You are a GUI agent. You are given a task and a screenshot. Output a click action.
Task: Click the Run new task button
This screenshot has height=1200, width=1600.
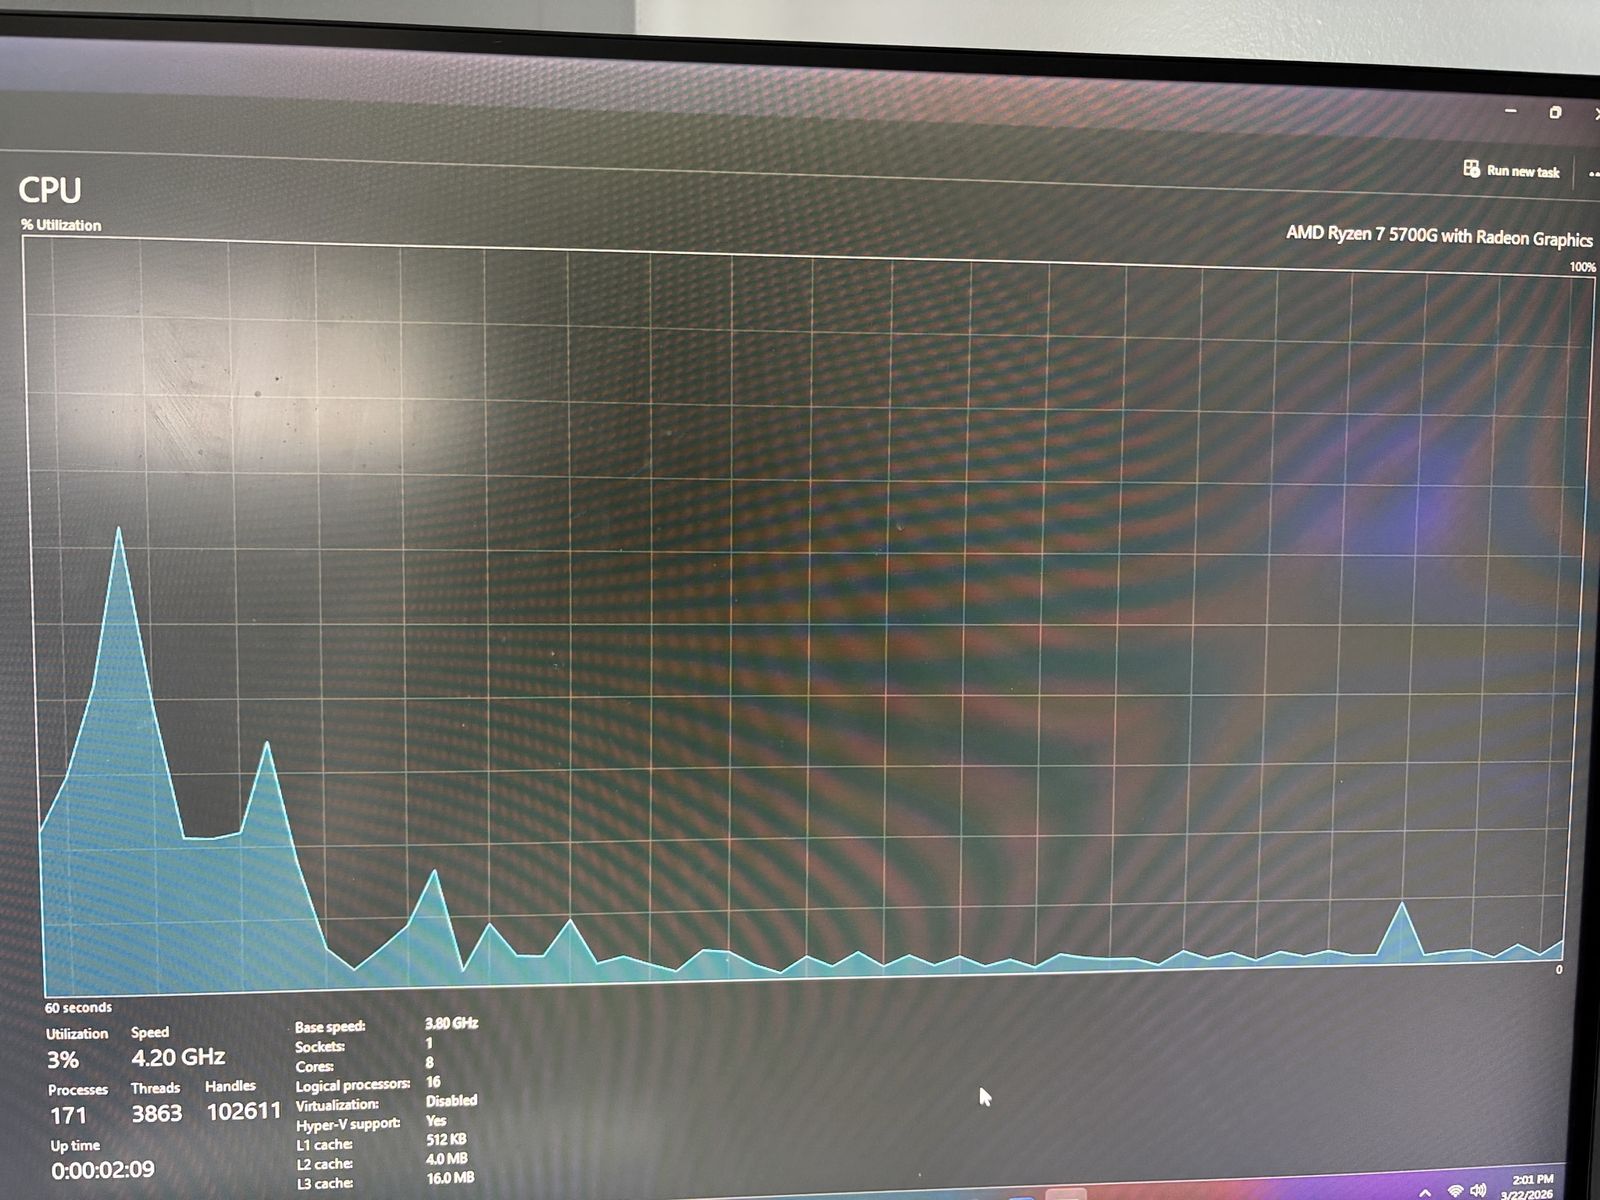pos(1512,171)
